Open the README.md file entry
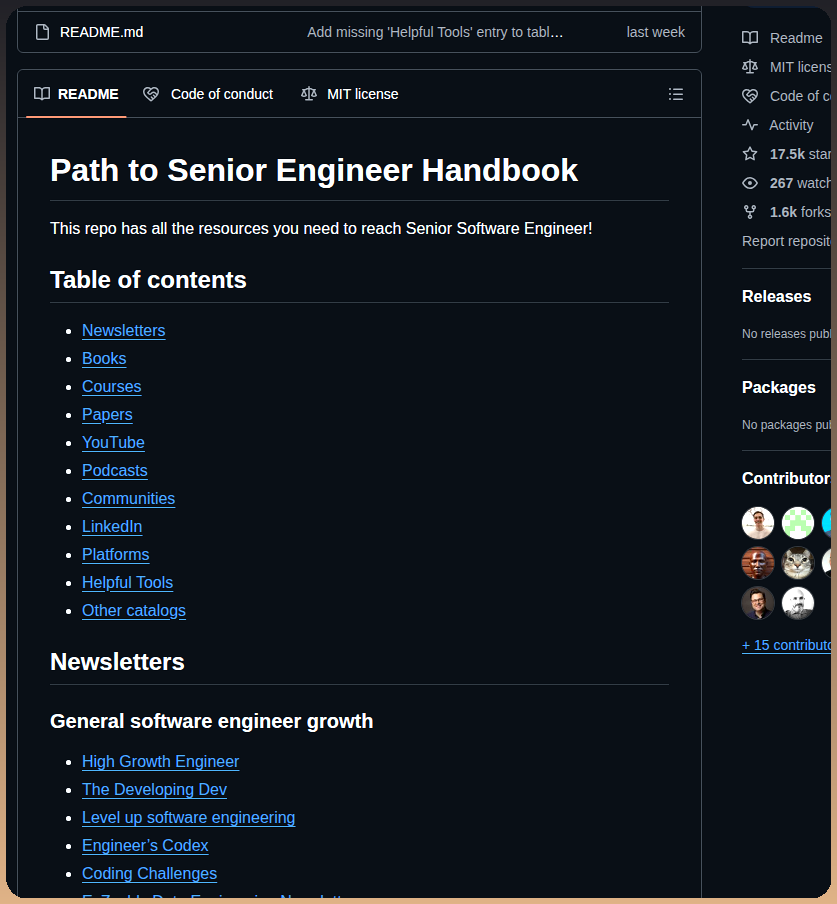Image resolution: width=837 pixels, height=904 pixels. pos(101,32)
